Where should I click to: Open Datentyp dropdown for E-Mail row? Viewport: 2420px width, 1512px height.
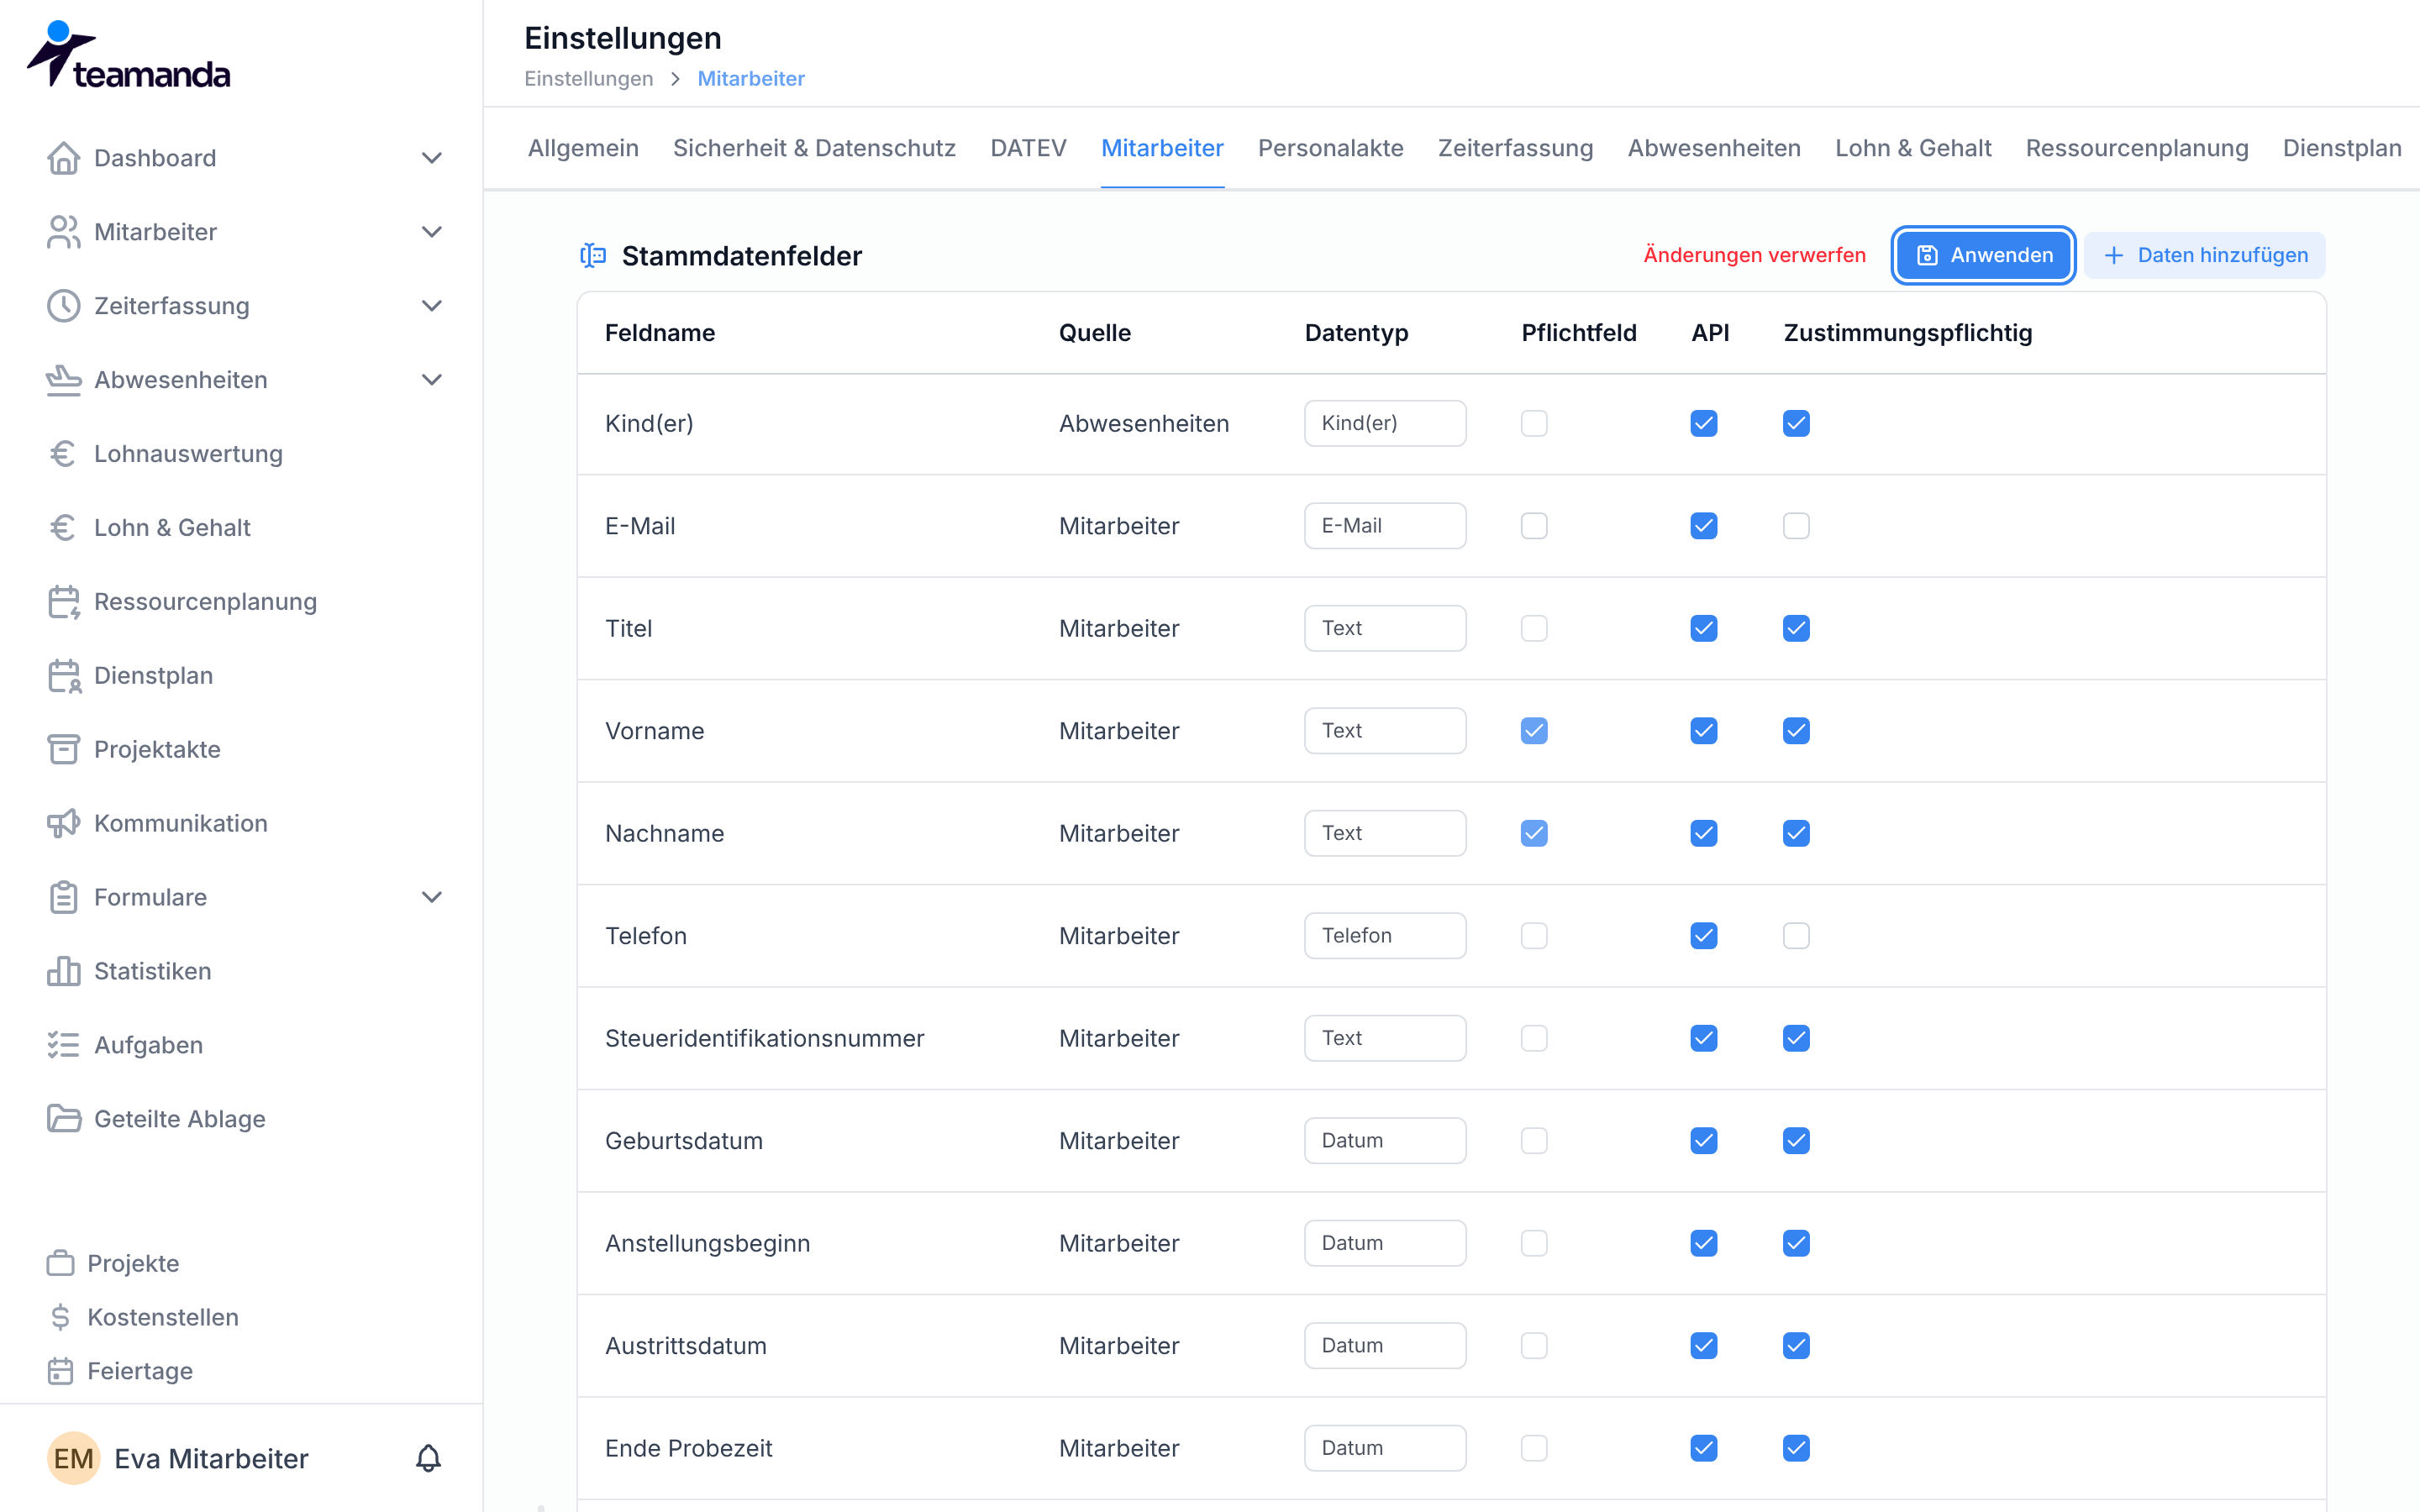[x=1385, y=526]
